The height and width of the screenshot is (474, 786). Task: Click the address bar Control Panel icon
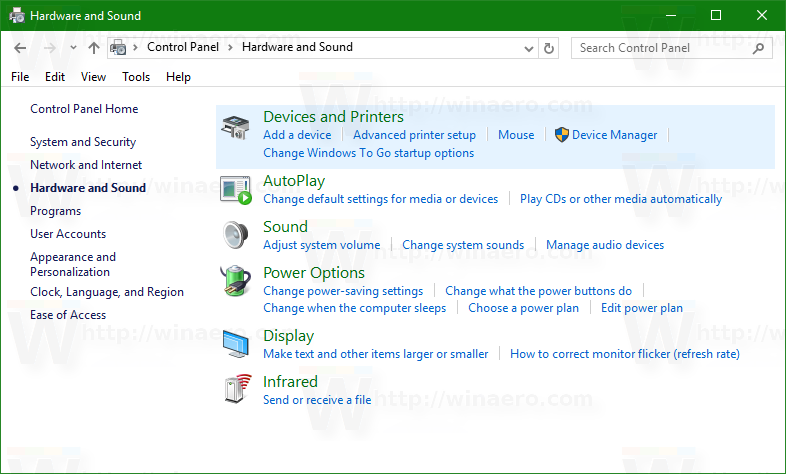pos(118,48)
